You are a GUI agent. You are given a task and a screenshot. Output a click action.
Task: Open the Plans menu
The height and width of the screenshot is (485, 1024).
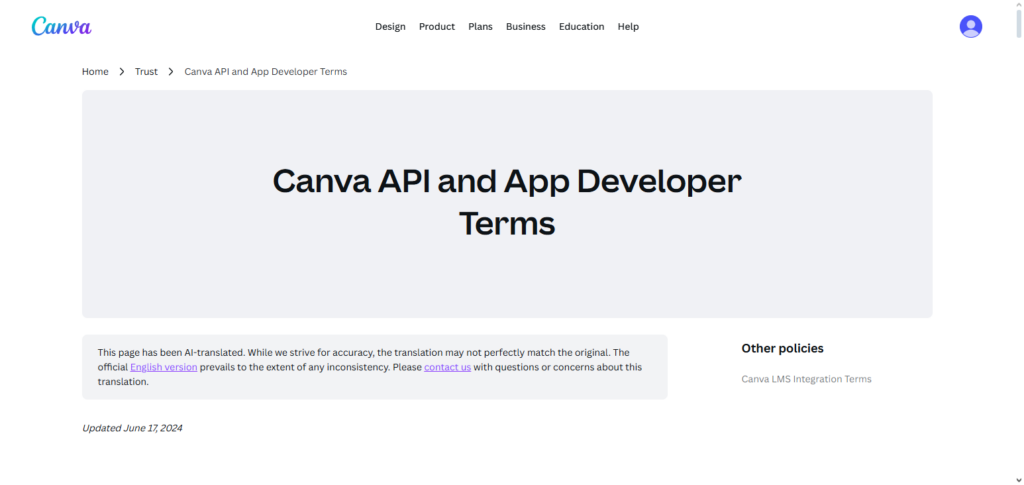point(481,27)
